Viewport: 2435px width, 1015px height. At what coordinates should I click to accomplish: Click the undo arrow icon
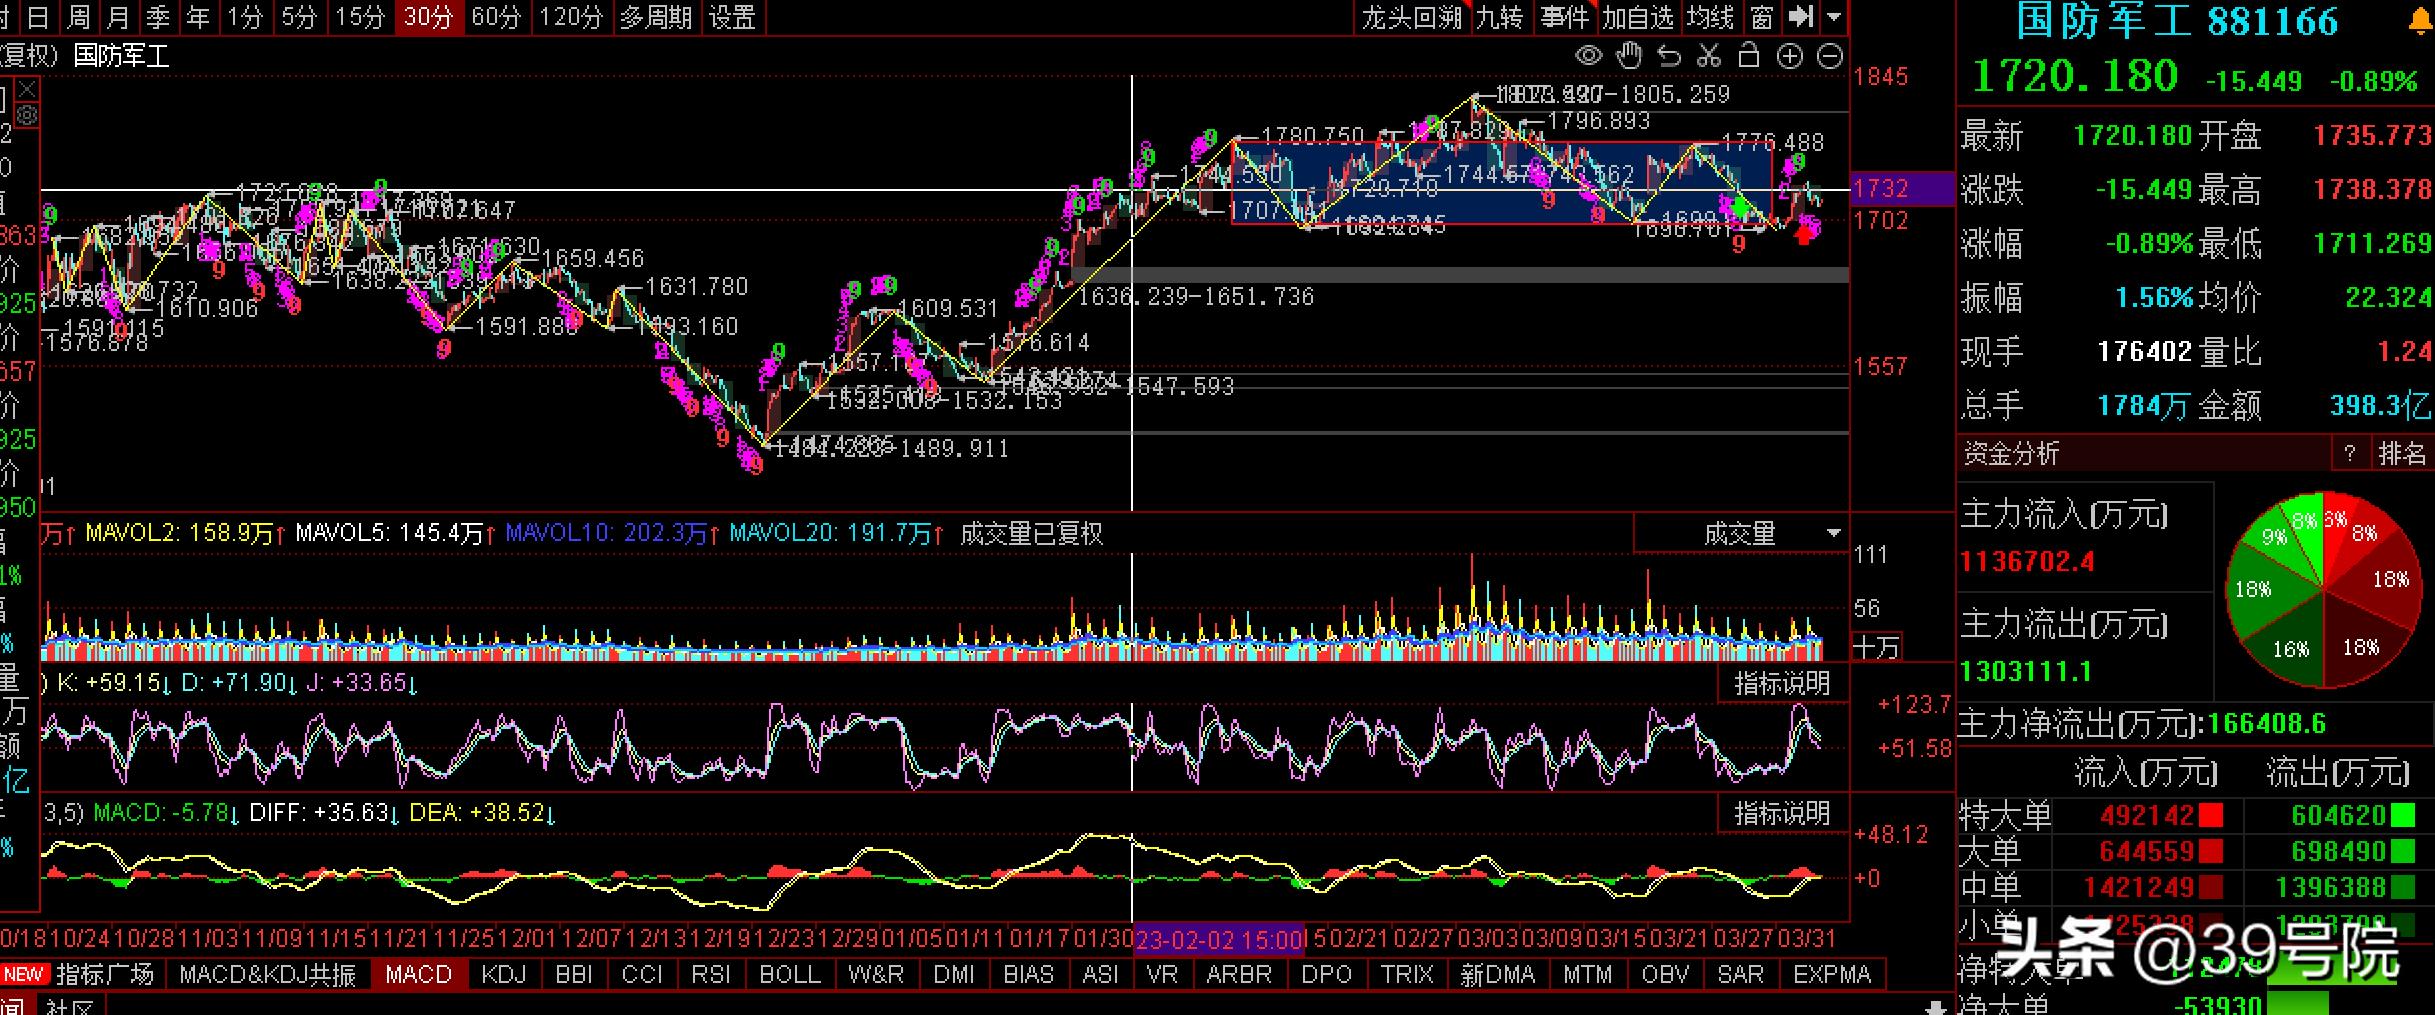point(1669,56)
